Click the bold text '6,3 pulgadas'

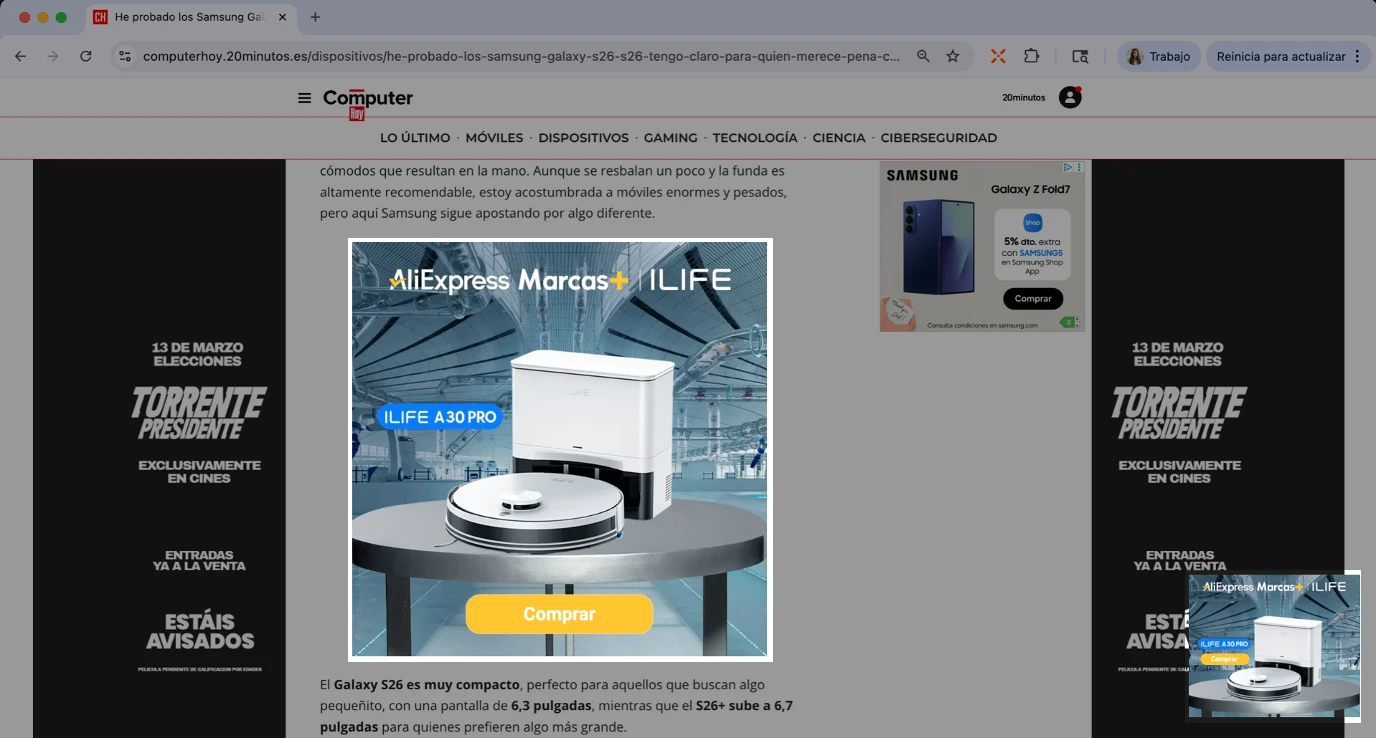553,706
